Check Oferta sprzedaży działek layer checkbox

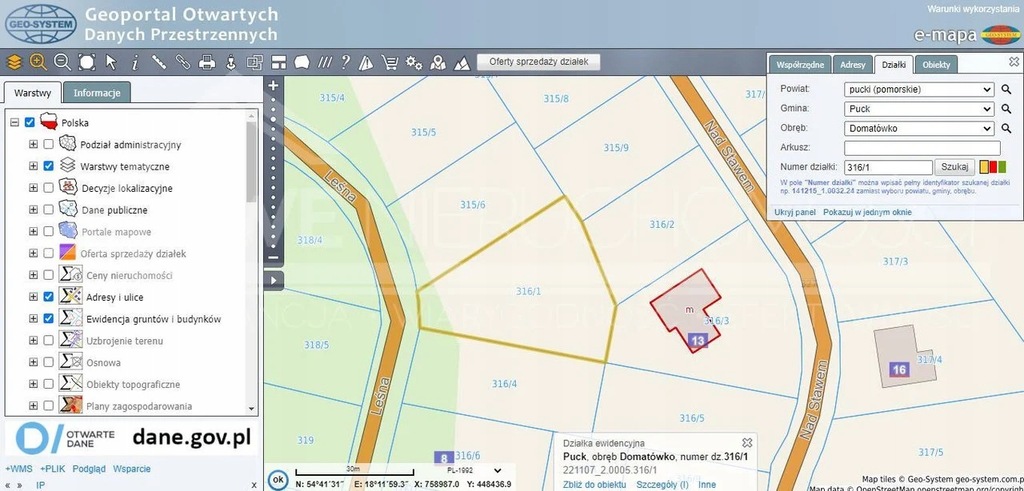coord(48,253)
